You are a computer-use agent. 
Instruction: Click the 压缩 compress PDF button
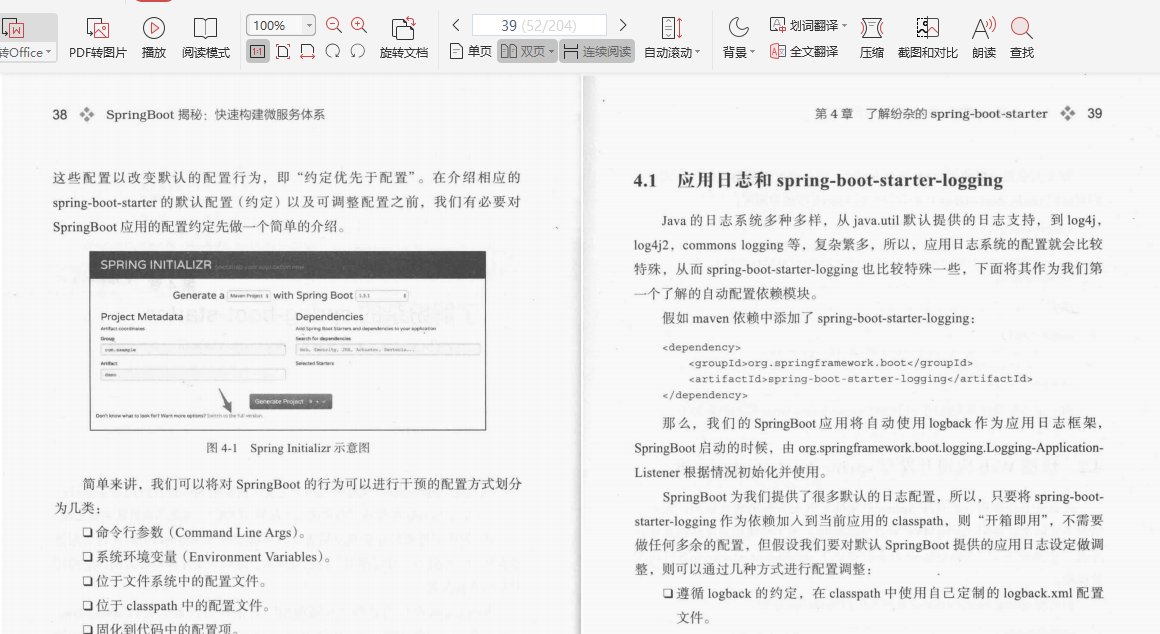tap(871, 38)
